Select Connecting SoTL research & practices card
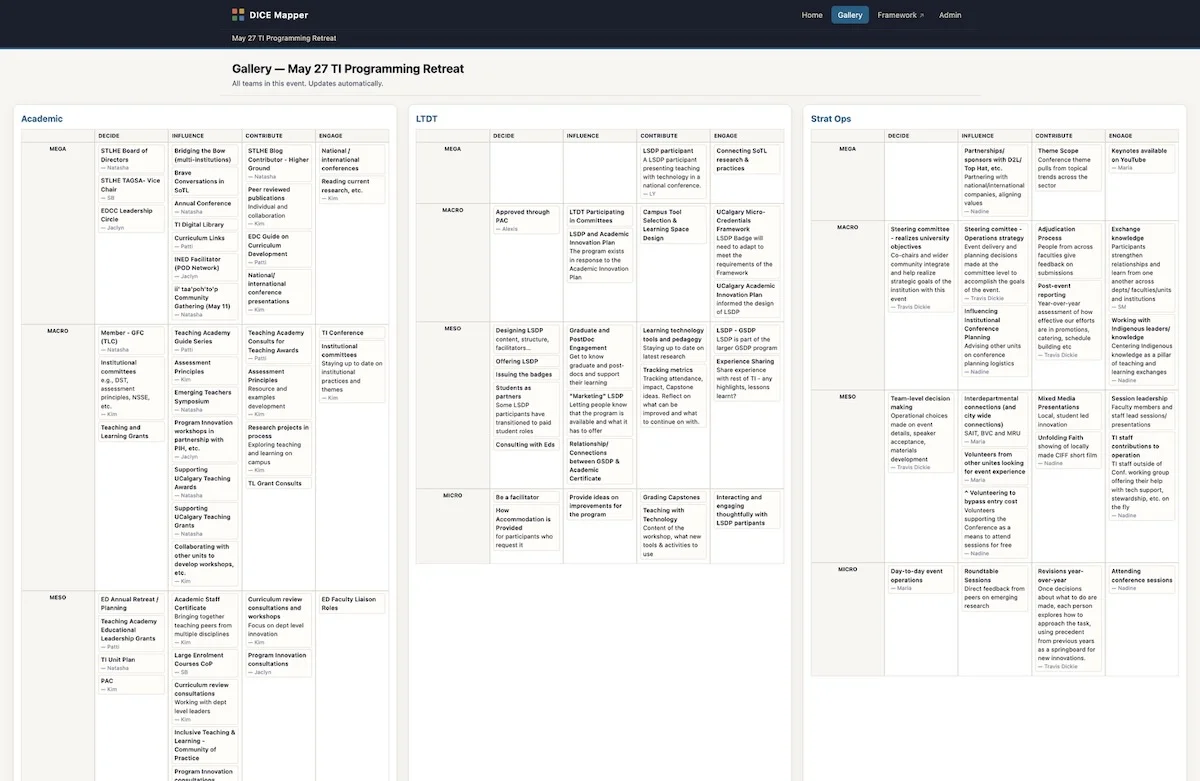1200x781 pixels. pos(747,159)
